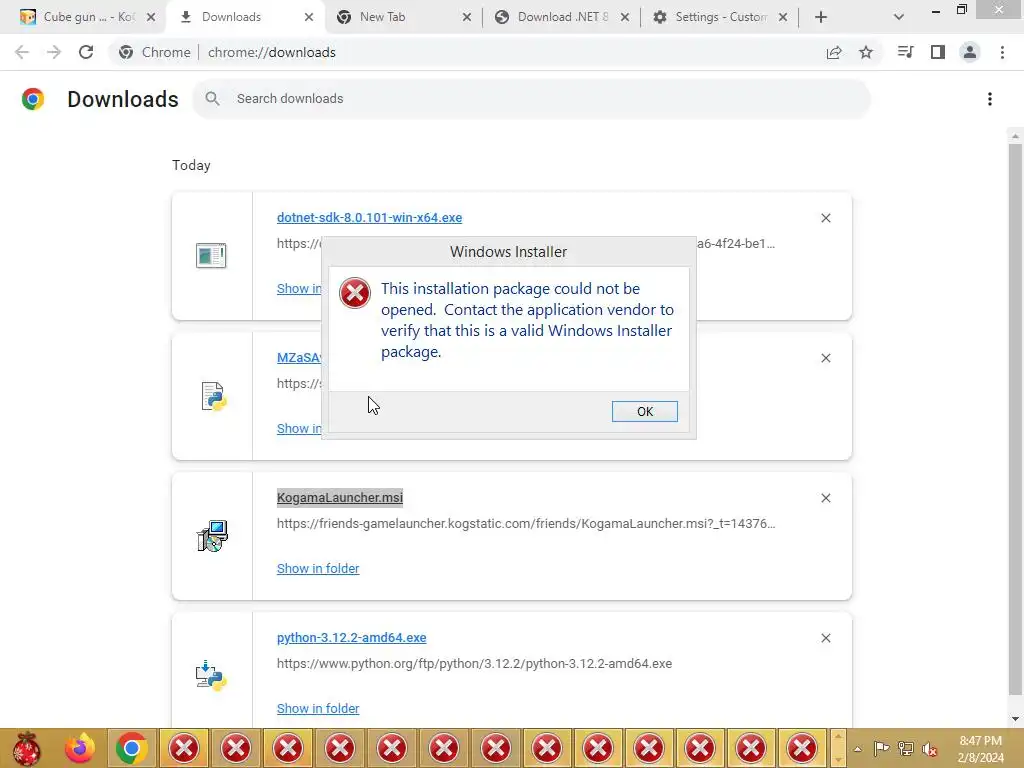1024x768 pixels.
Task: Click the python-3.12.2 installer icon
Action: coord(211,676)
